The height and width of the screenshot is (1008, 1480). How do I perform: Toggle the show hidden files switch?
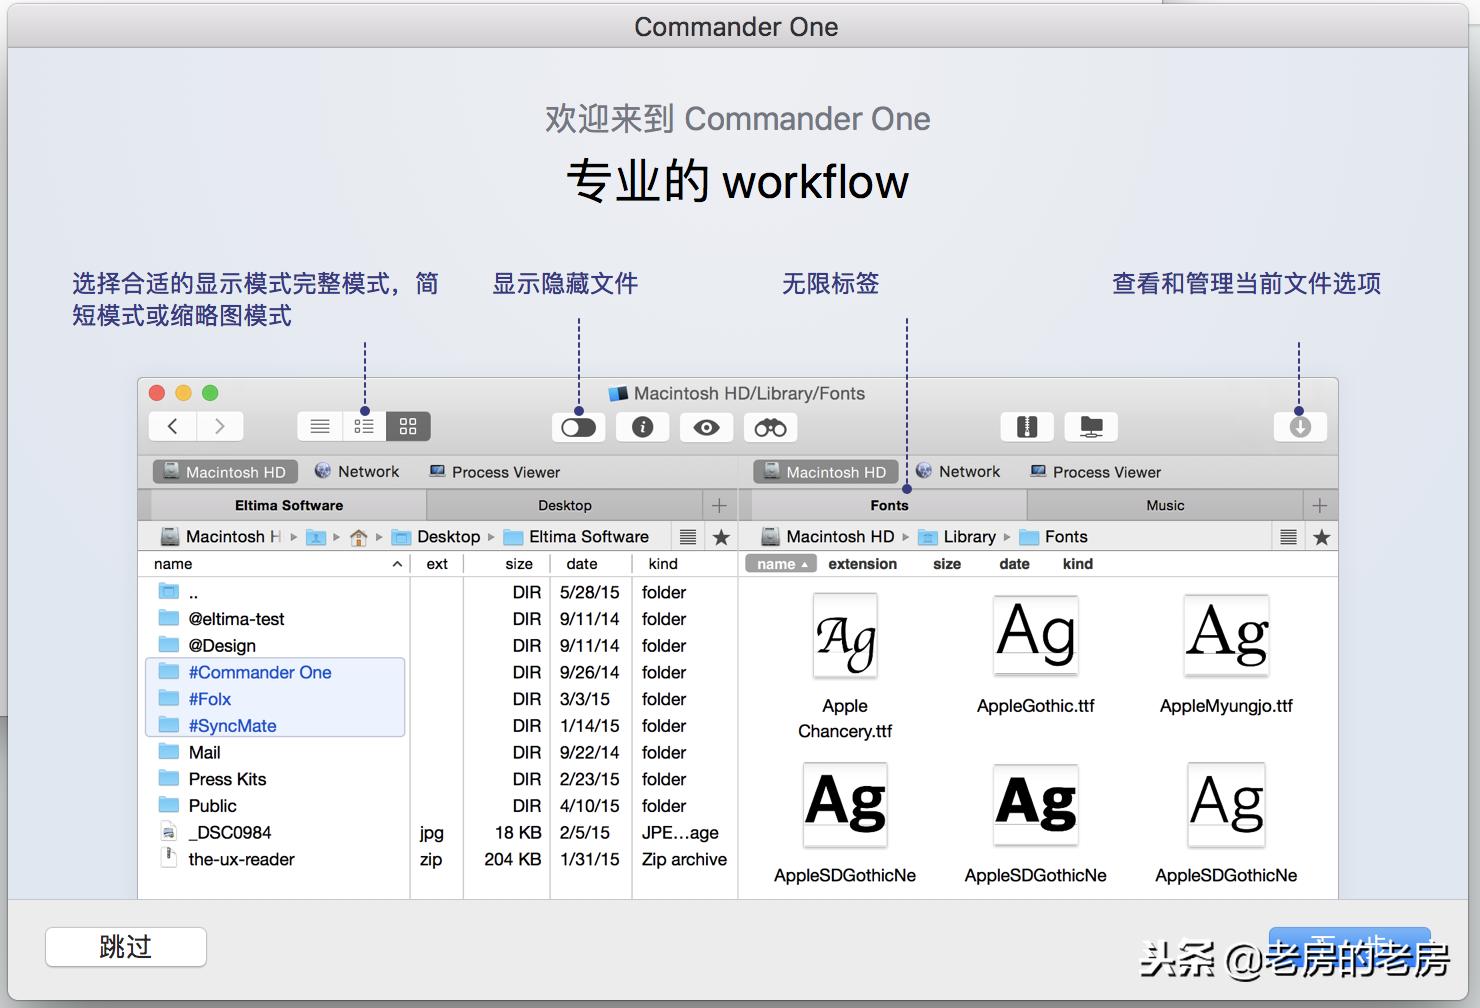[x=578, y=427]
